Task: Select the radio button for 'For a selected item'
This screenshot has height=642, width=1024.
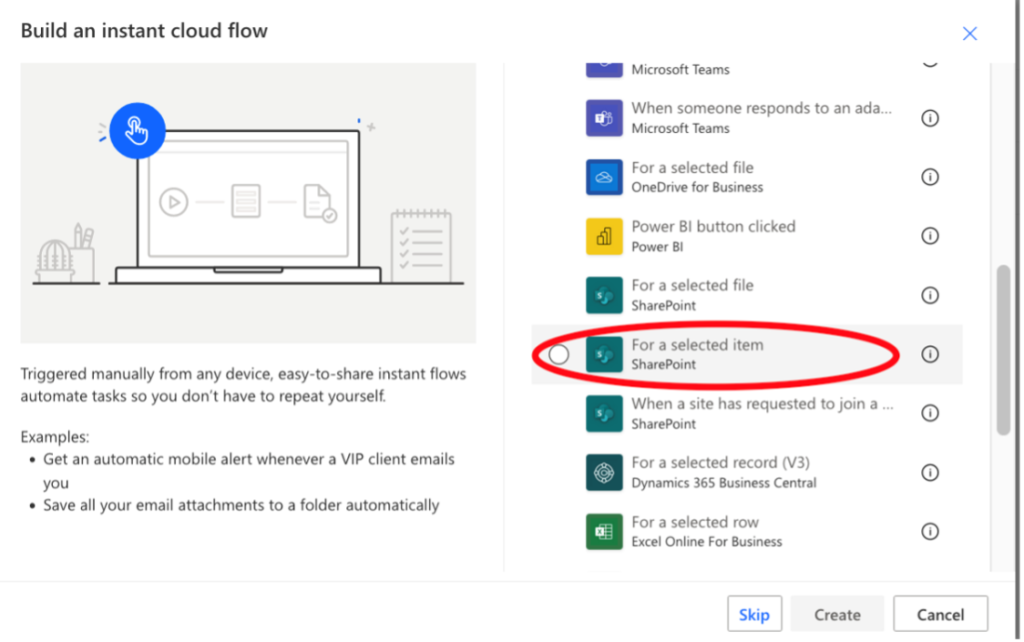Action: tap(558, 353)
